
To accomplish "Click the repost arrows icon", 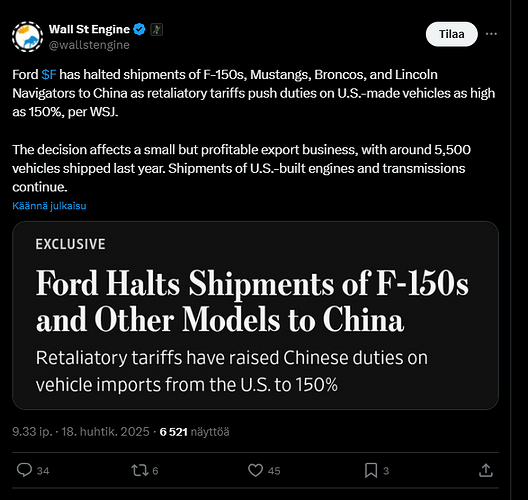I will point(140,470).
